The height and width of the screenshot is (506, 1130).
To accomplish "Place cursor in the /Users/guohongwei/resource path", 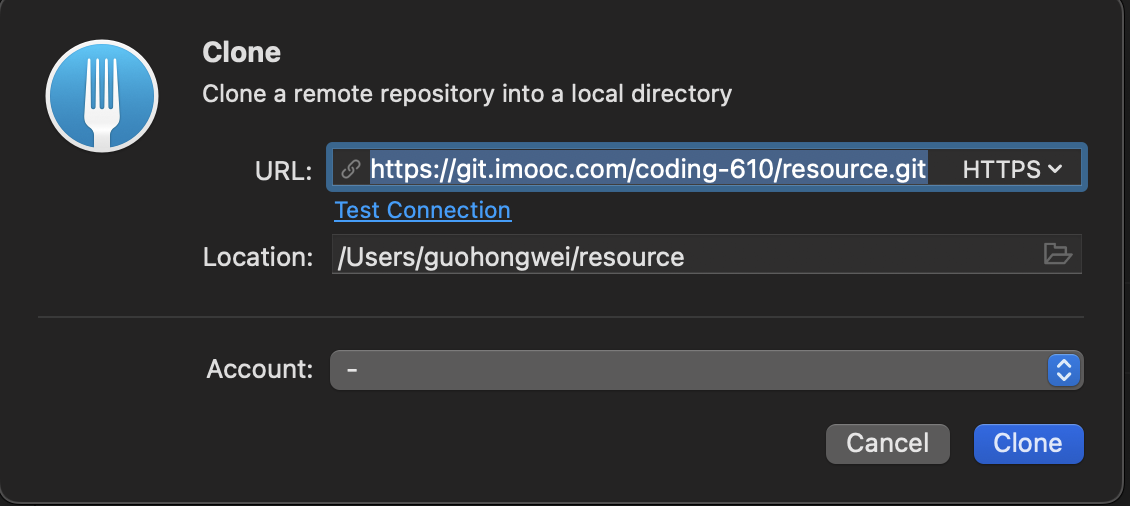I will click(510, 257).
